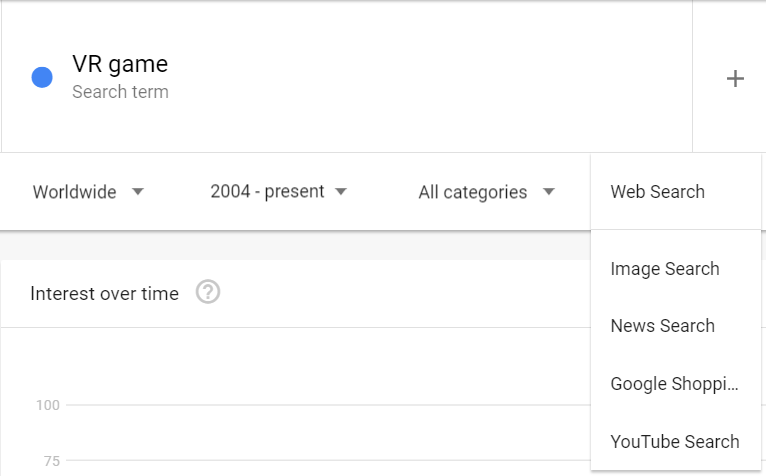Click the 100 axis label on chart

48,405
